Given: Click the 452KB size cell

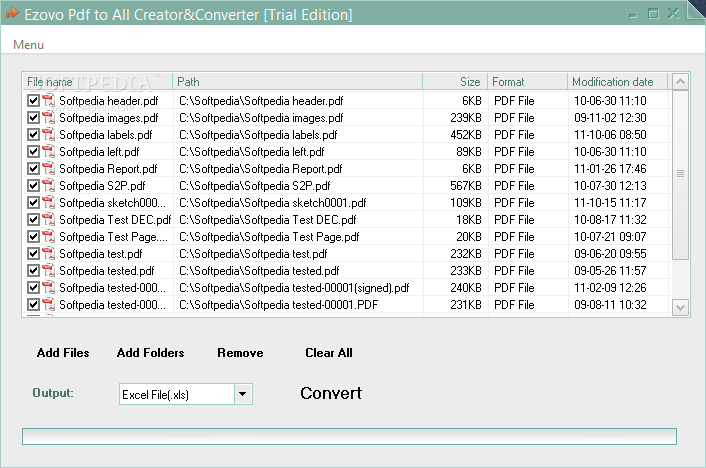Looking at the screenshot, I should point(466,135).
